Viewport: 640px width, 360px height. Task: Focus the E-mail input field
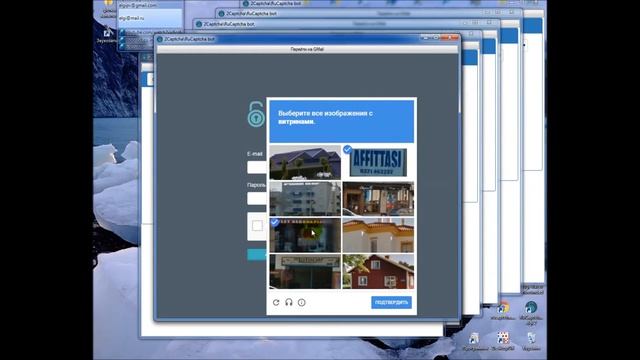pos(257,167)
